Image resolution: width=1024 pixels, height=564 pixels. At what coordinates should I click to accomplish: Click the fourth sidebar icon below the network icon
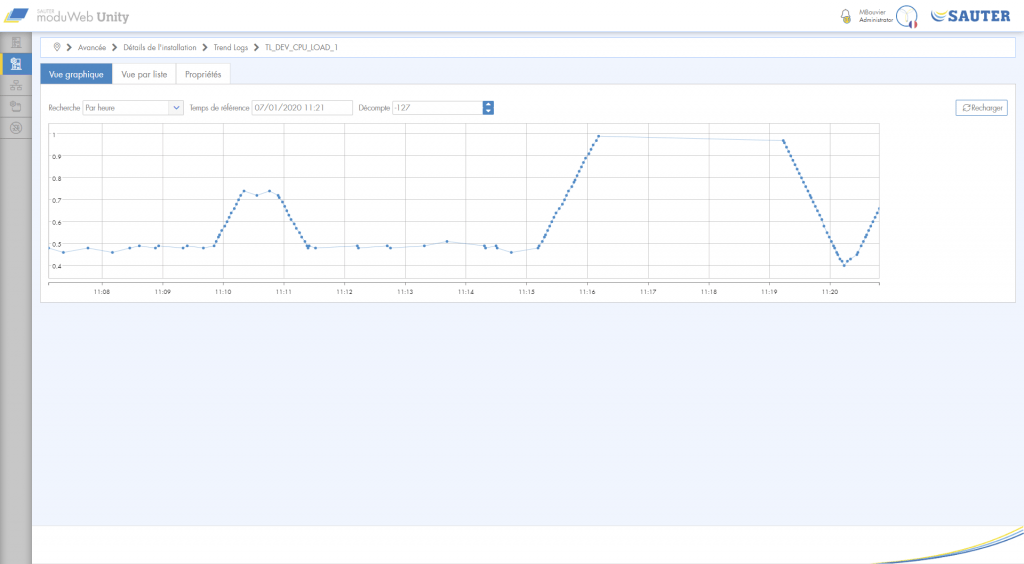point(16,106)
